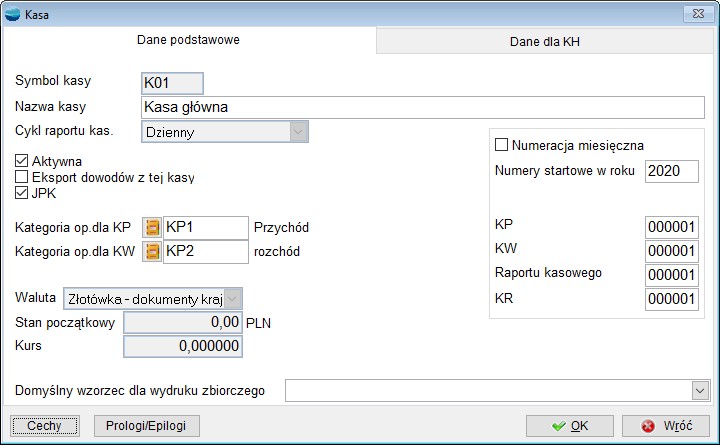This screenshot has height=445, width=720.
Task: Enable Numeracja miesięczna checkbox
Action: tap(501, 145)
